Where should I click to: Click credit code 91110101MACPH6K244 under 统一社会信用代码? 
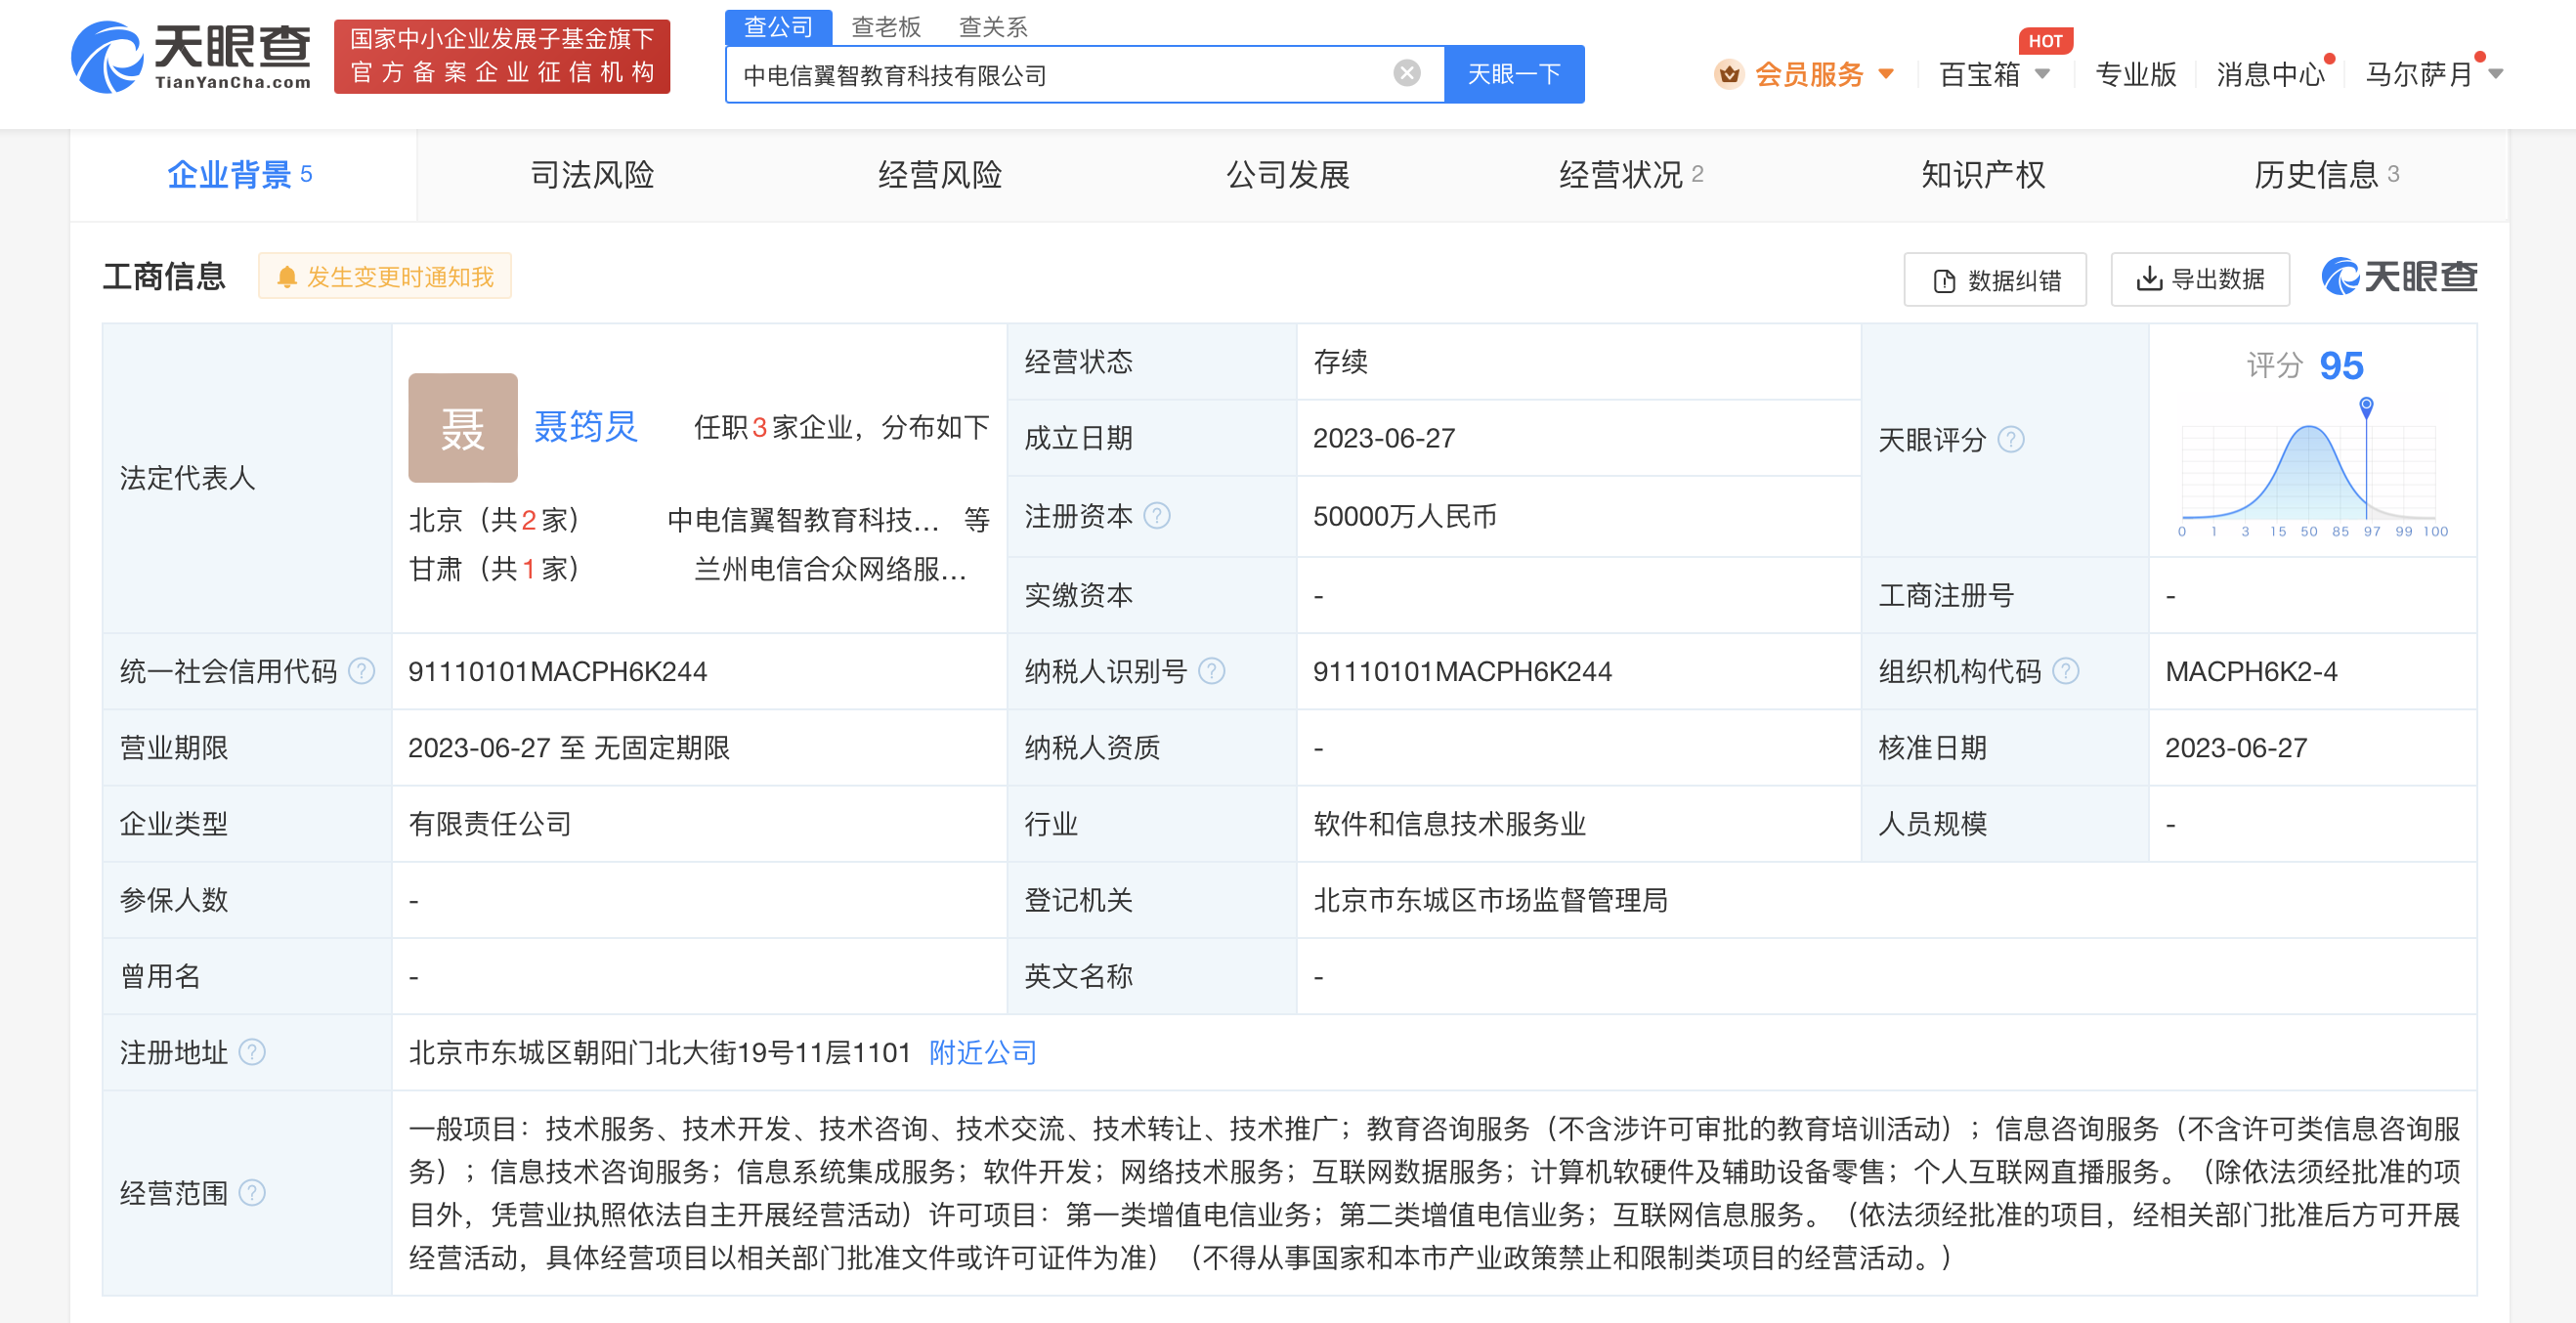click(557, 671)
